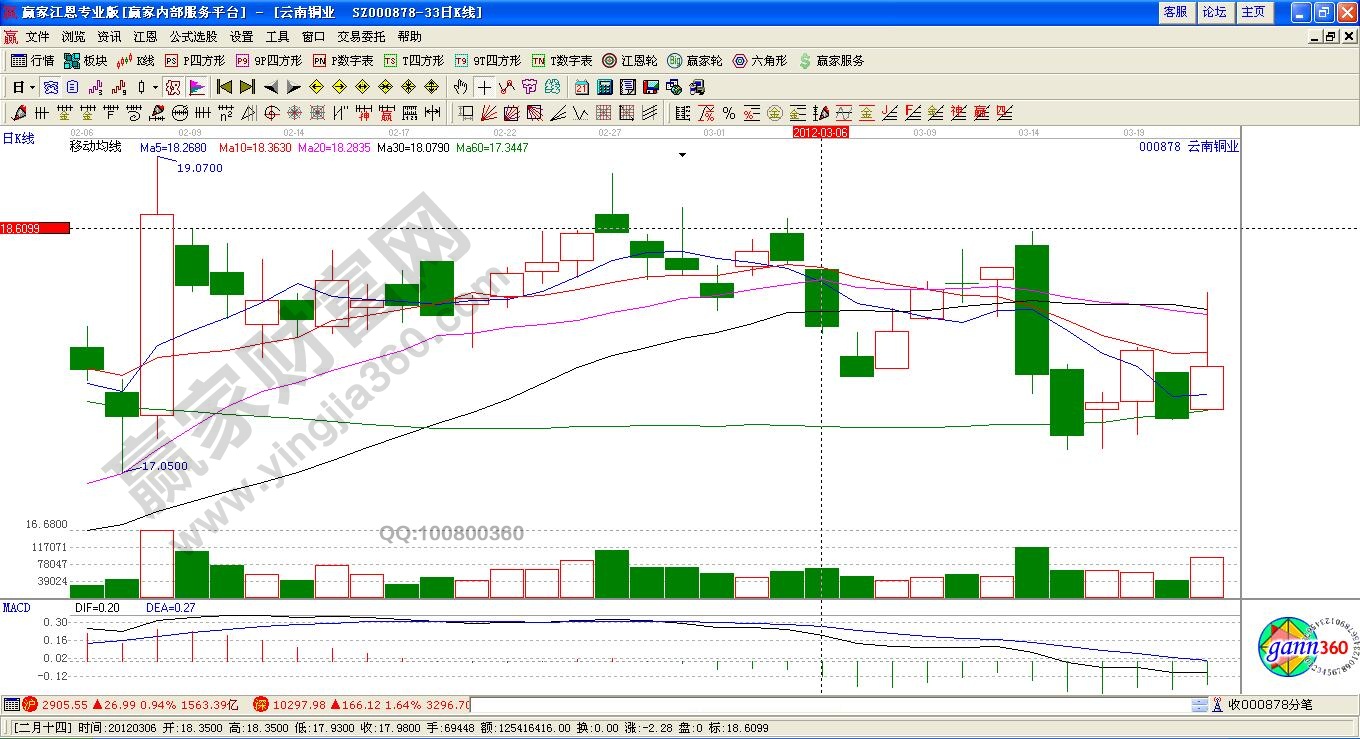Click the percent (%) drawing tool
This screenshot has width=1360, height=739.
coord(729,113)
